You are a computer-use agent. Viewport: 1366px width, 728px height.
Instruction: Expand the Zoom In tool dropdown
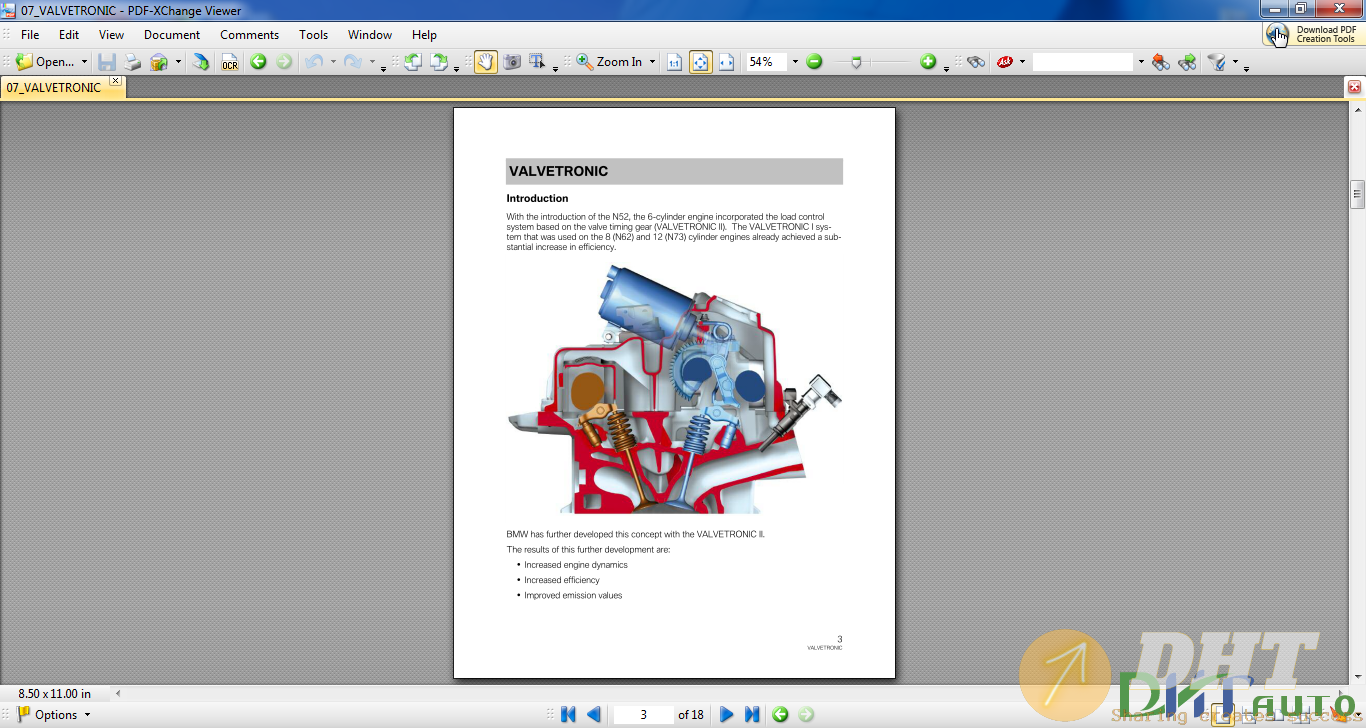pos(652,62)
